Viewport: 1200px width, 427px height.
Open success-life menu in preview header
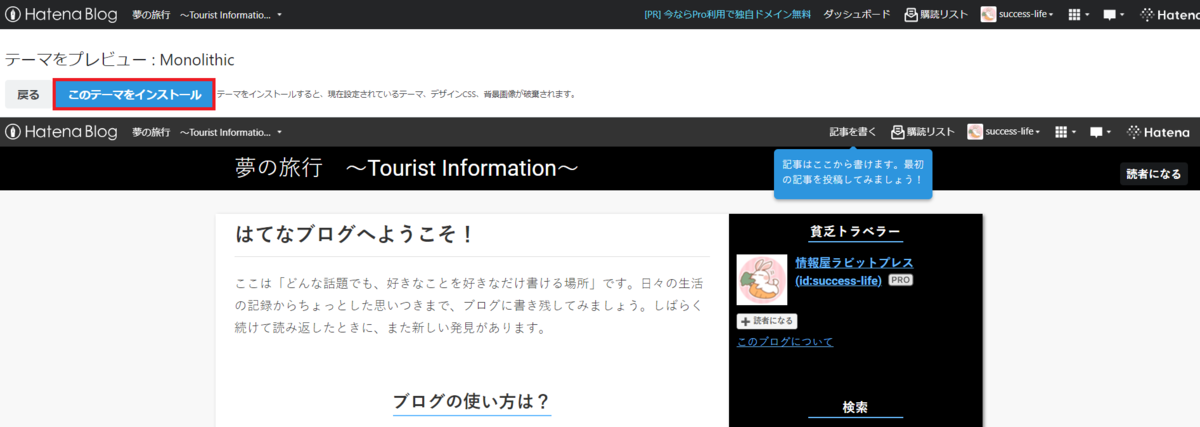(x=1004, y=132)
